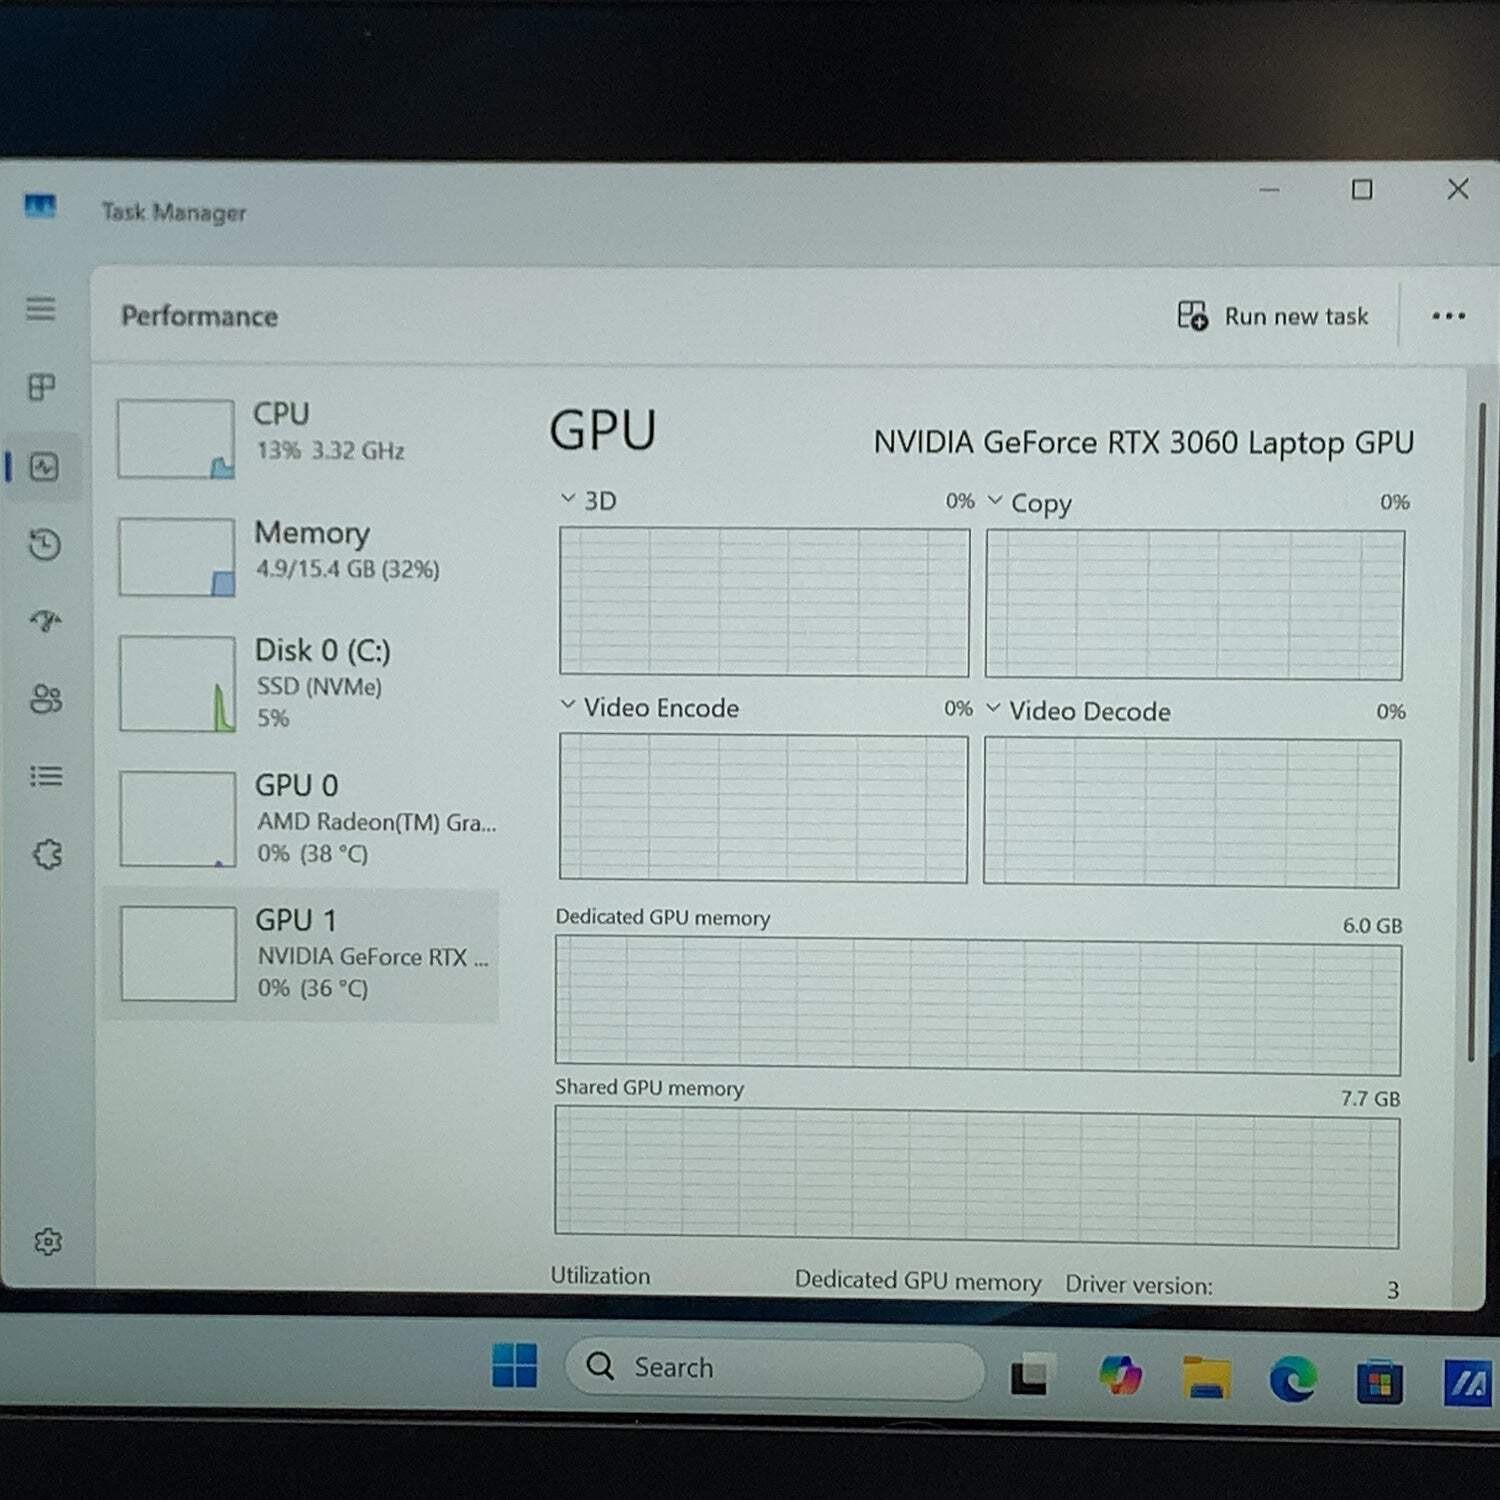Click the vertical scrollbar in GPU panel
Viewport: 1500px width, 1500px height.
[x=1476, y=730]
